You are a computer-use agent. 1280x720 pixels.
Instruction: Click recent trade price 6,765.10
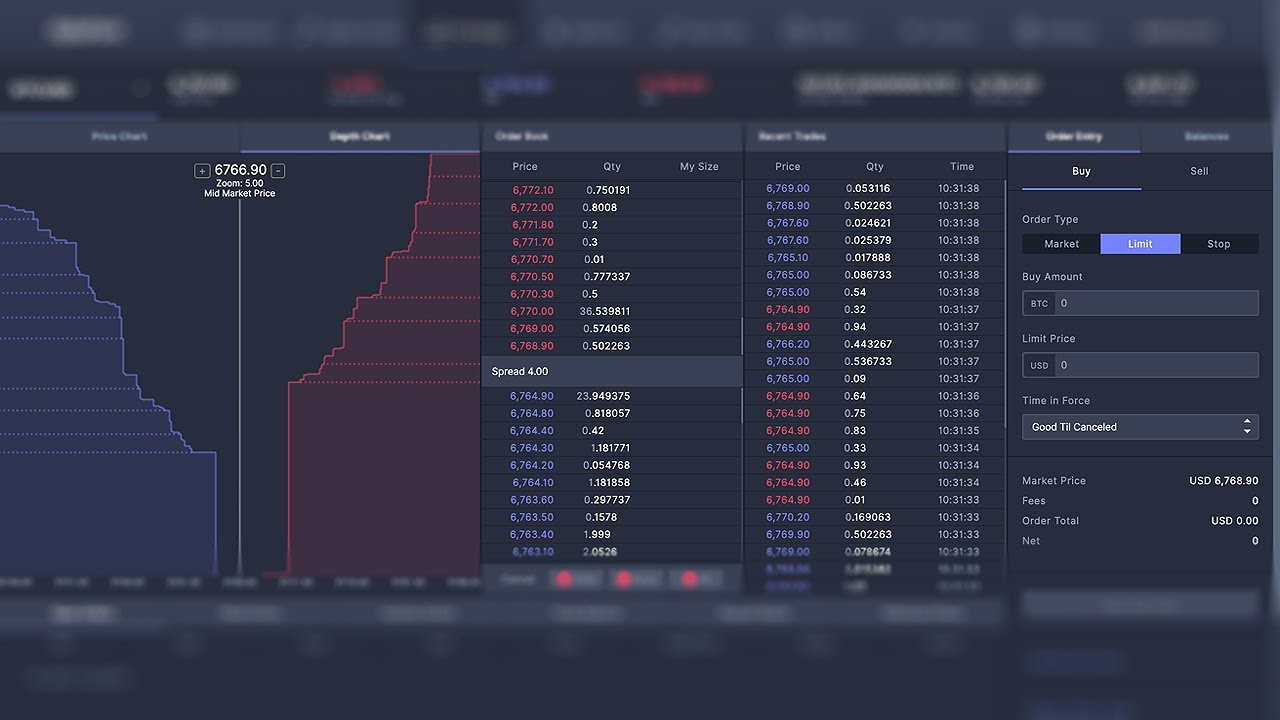coord(788,258)
